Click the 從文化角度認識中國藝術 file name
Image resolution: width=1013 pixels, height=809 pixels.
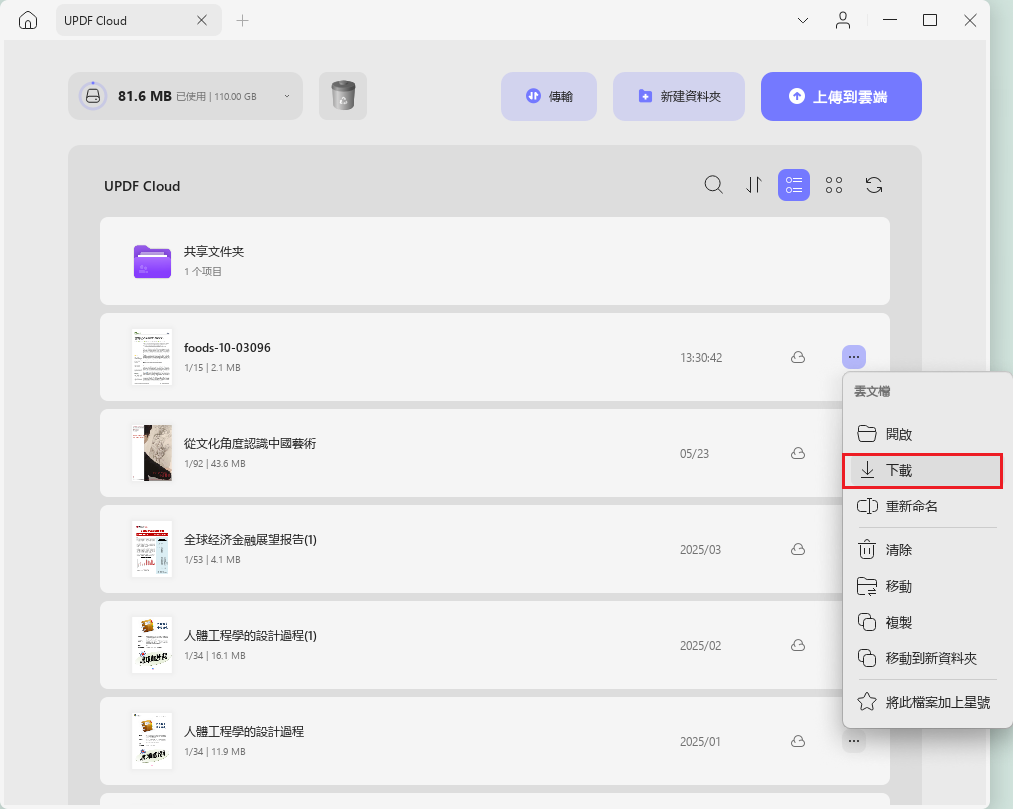click(250, 443)
